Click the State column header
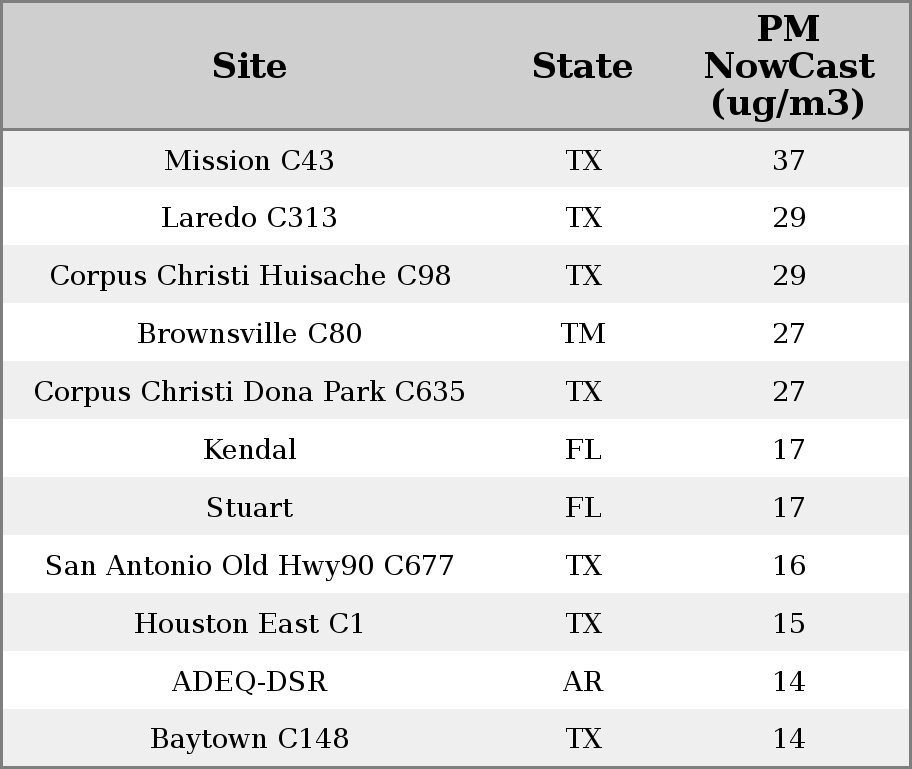Viewport: 912px width, 769px height. (582, 66)
